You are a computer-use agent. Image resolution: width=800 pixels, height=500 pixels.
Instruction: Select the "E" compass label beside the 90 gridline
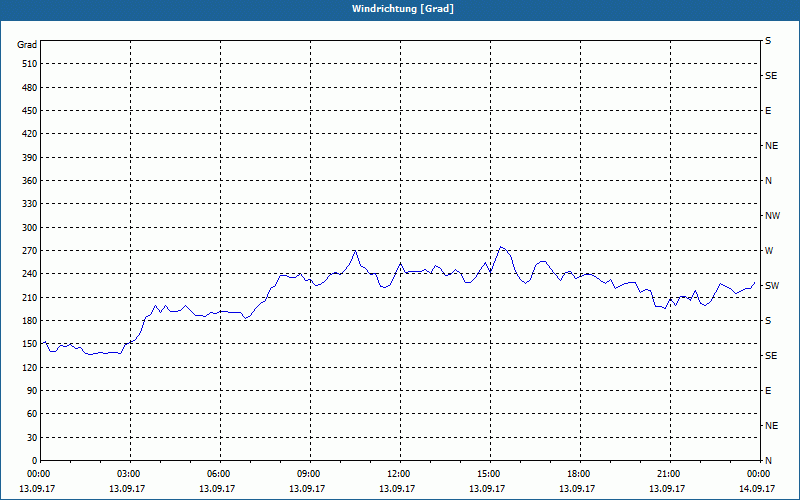pos(768,391)
